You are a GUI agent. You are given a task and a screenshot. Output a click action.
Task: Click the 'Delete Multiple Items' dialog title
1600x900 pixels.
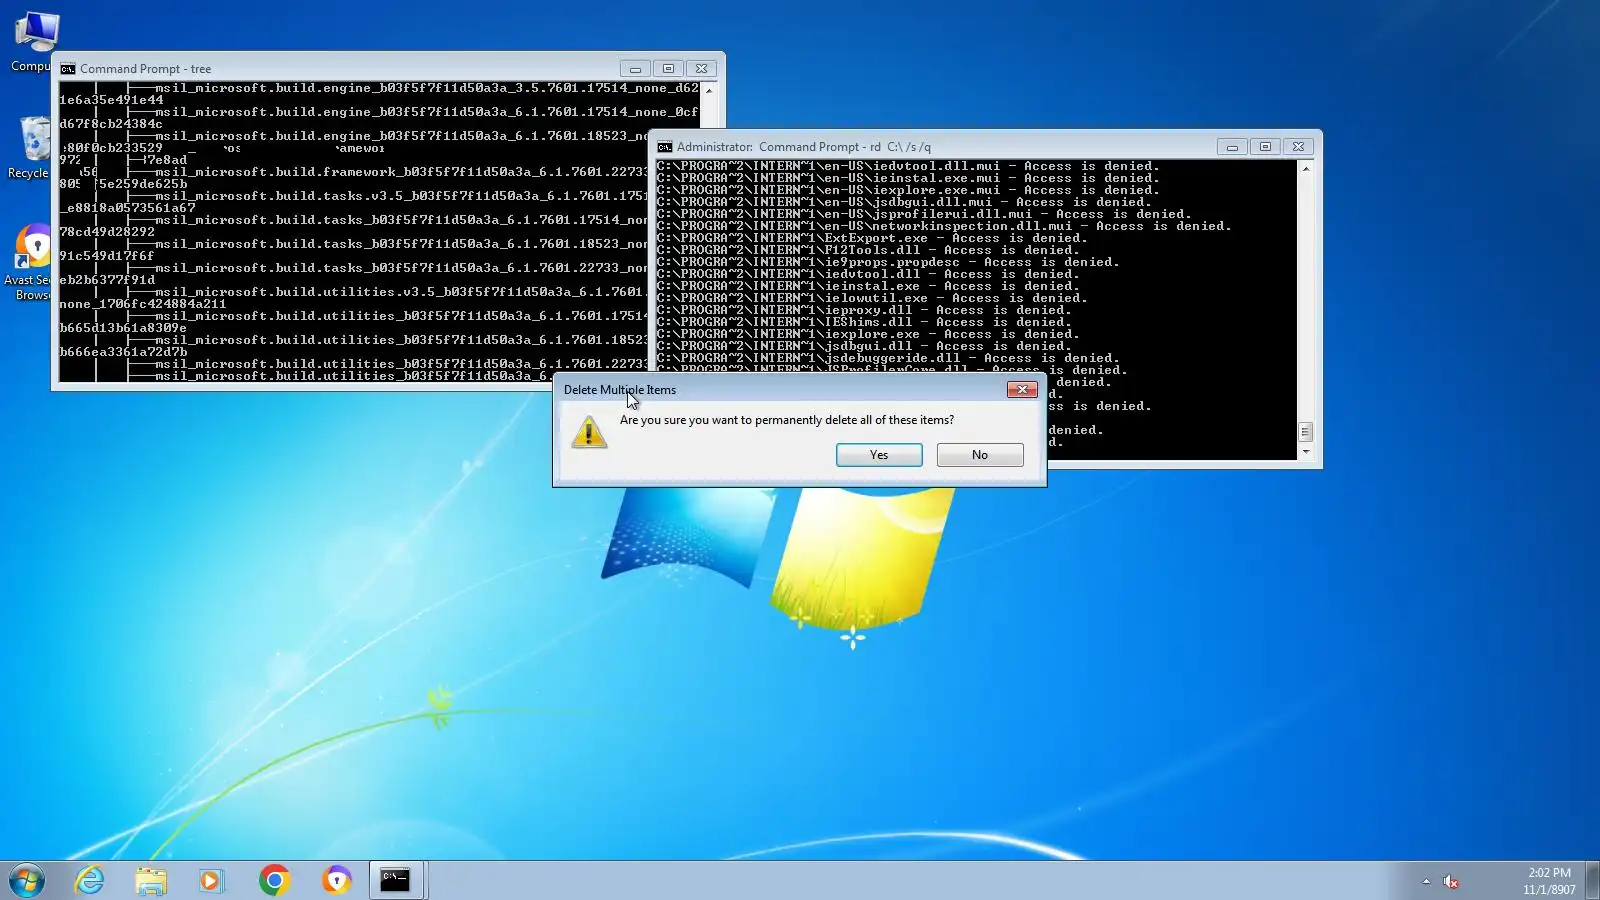620,390
